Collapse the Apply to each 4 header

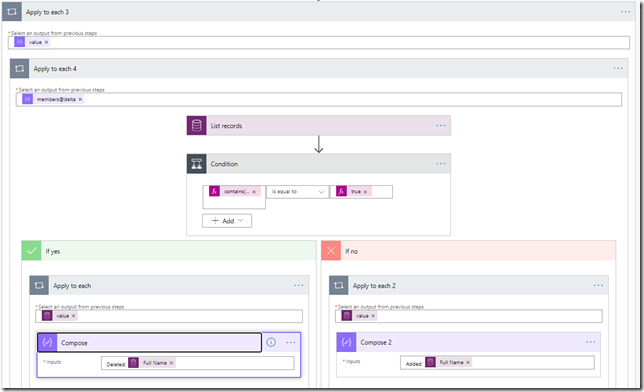point(319,69)
